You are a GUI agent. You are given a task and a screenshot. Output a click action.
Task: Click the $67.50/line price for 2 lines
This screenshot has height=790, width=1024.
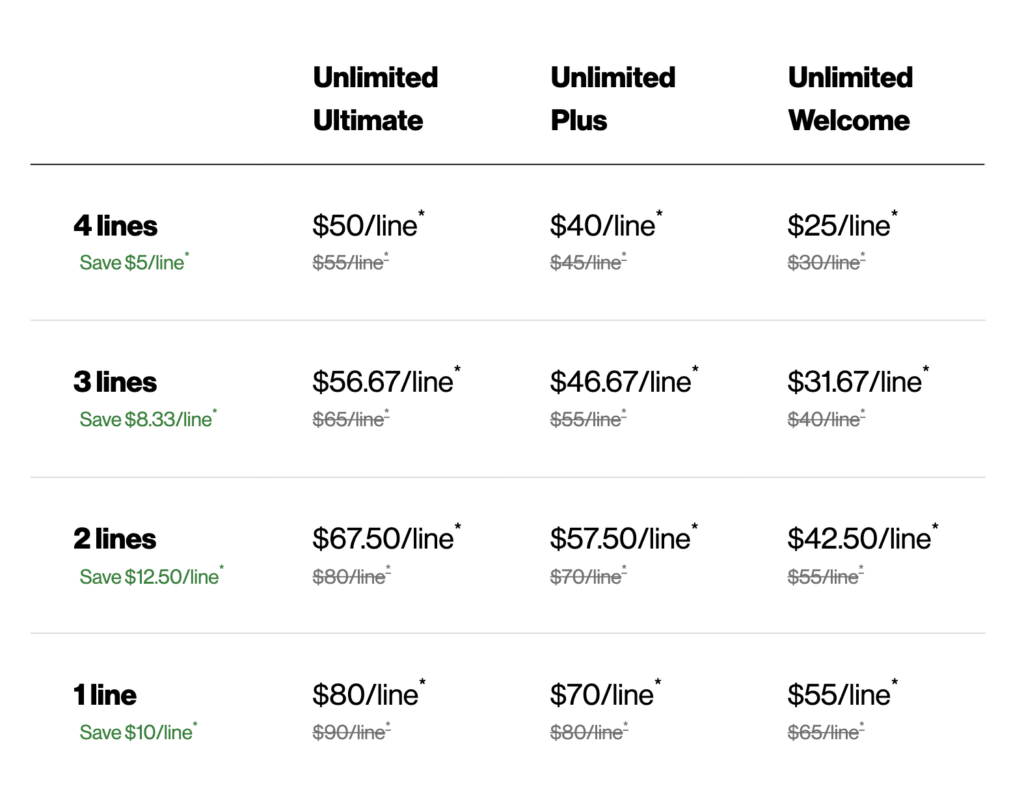(383, 539)
